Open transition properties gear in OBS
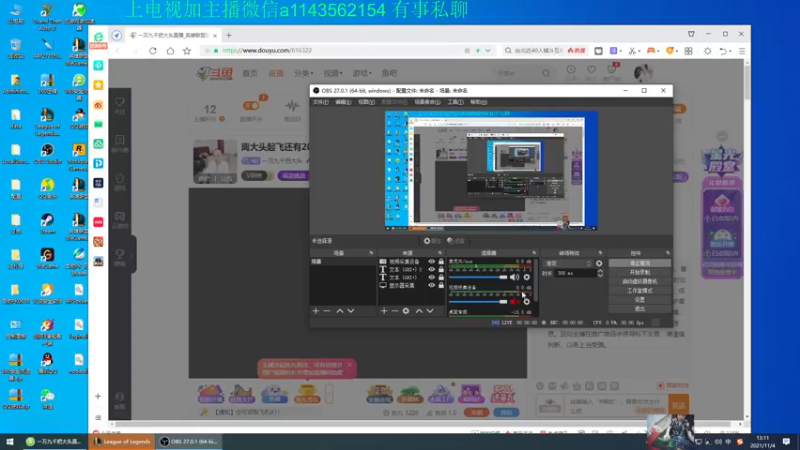Screen dimensions: 800x450 point(599,263)
